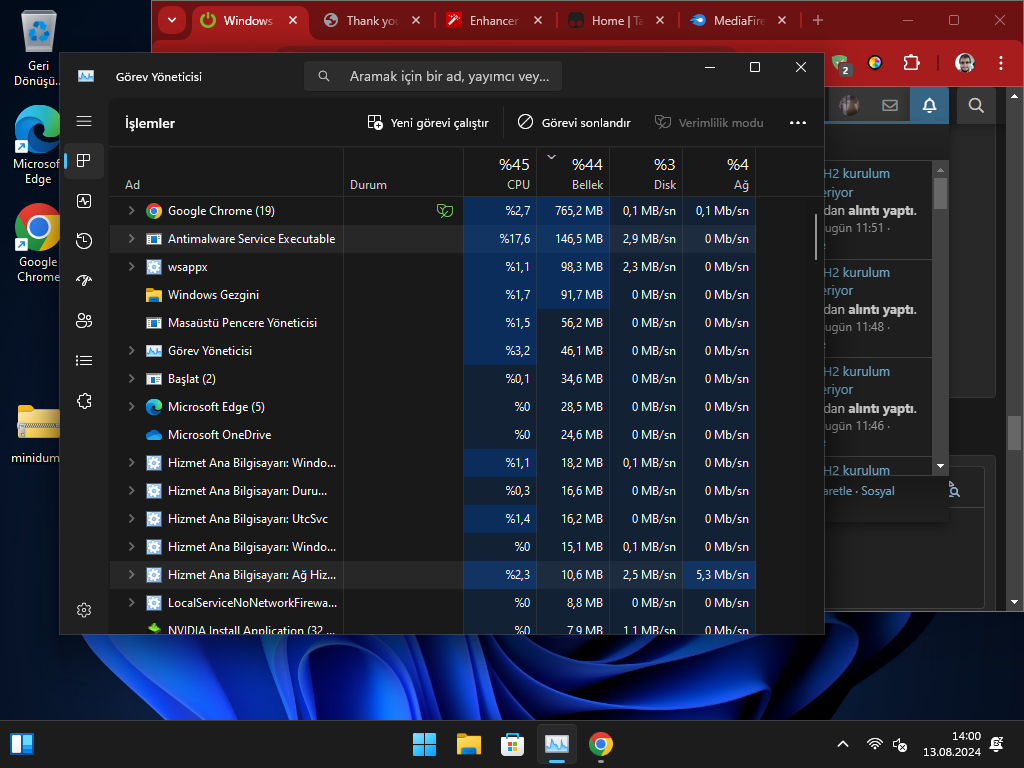Open Chrome tab search dropdown arrow

172,20
